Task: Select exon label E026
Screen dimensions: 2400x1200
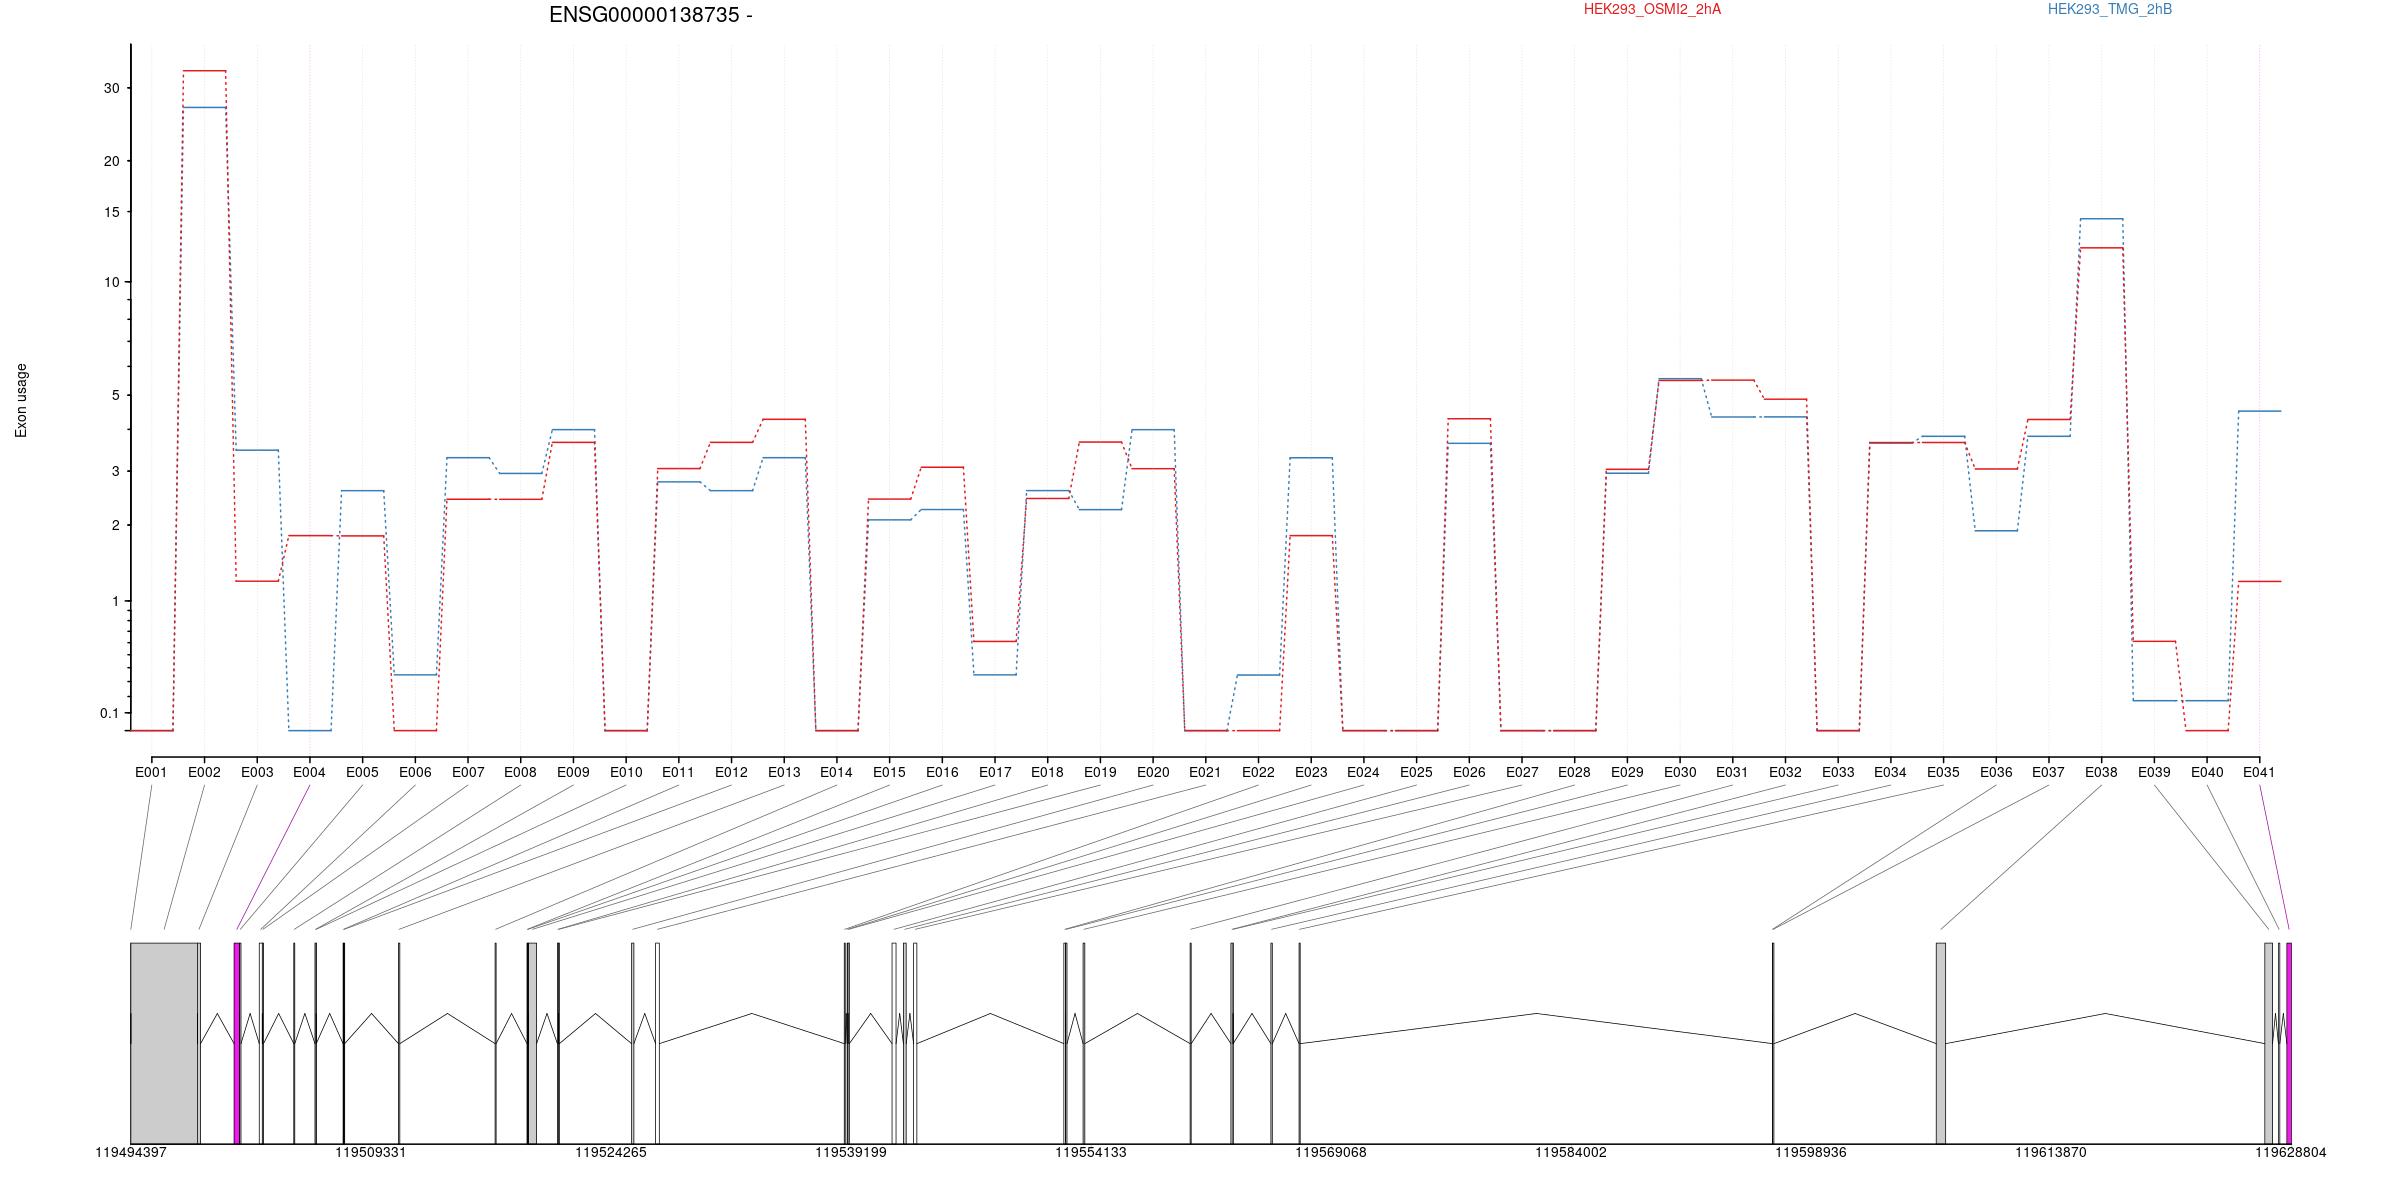Action: (1469, 772)
